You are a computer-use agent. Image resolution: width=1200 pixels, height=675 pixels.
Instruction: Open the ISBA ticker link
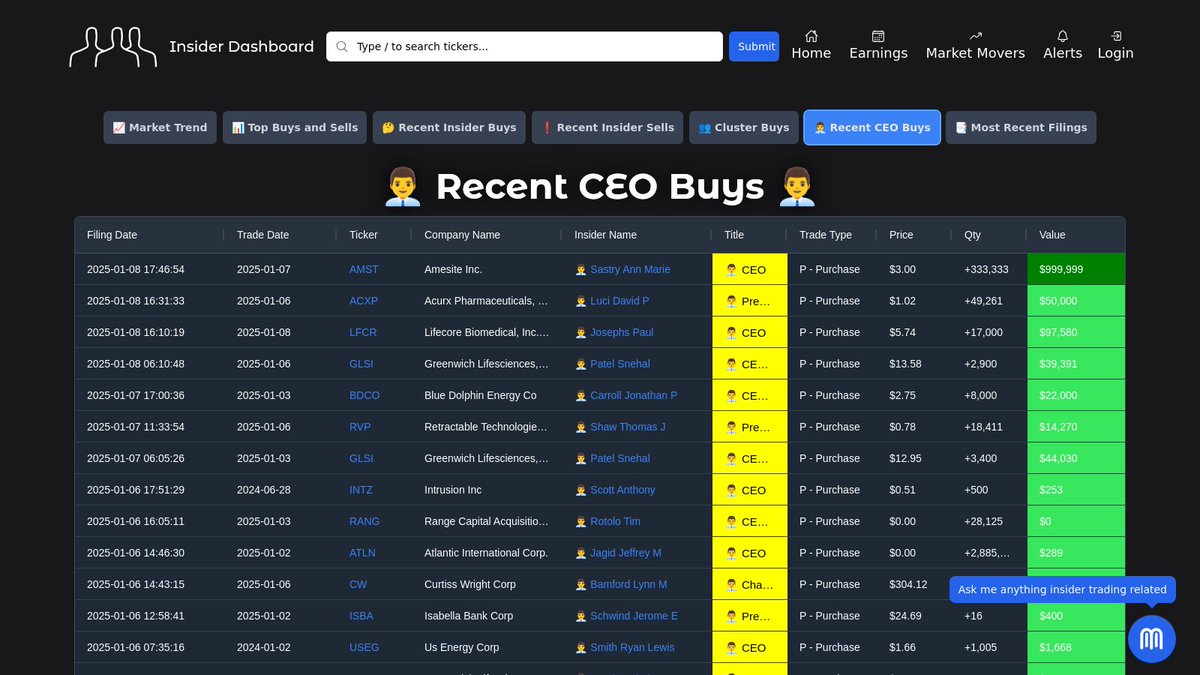coord(361,616)
